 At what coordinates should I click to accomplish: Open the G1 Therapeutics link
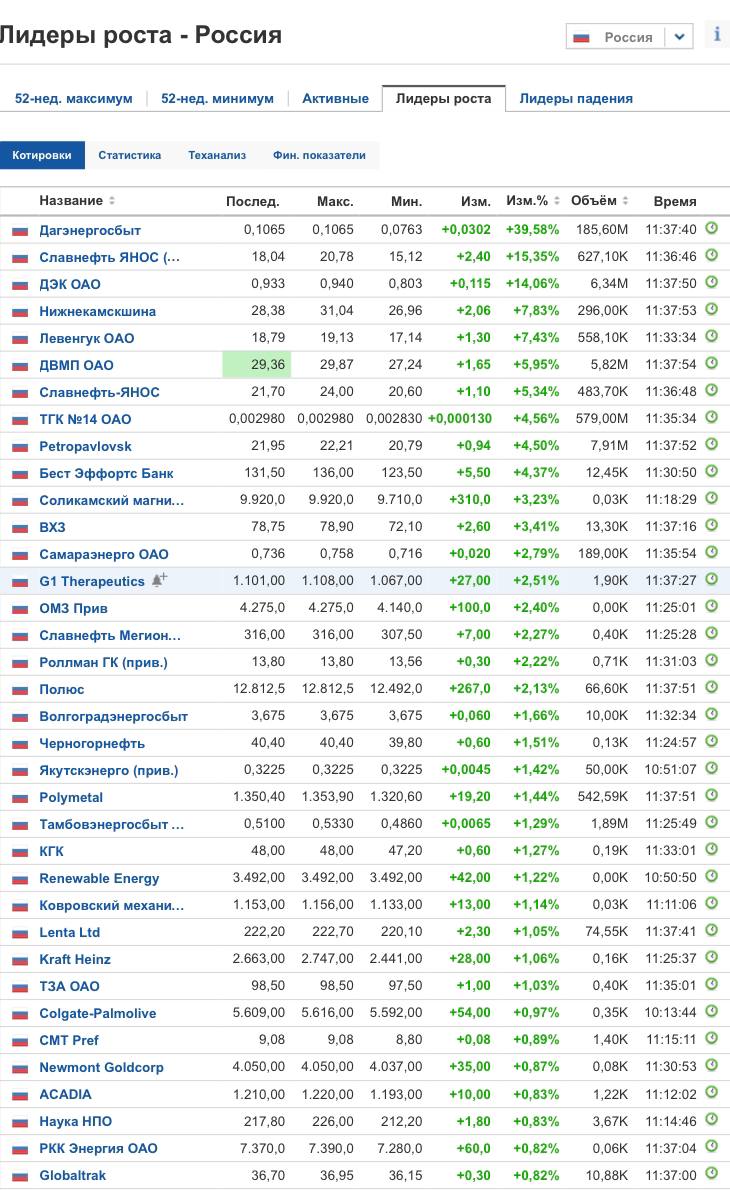point(92,581)
